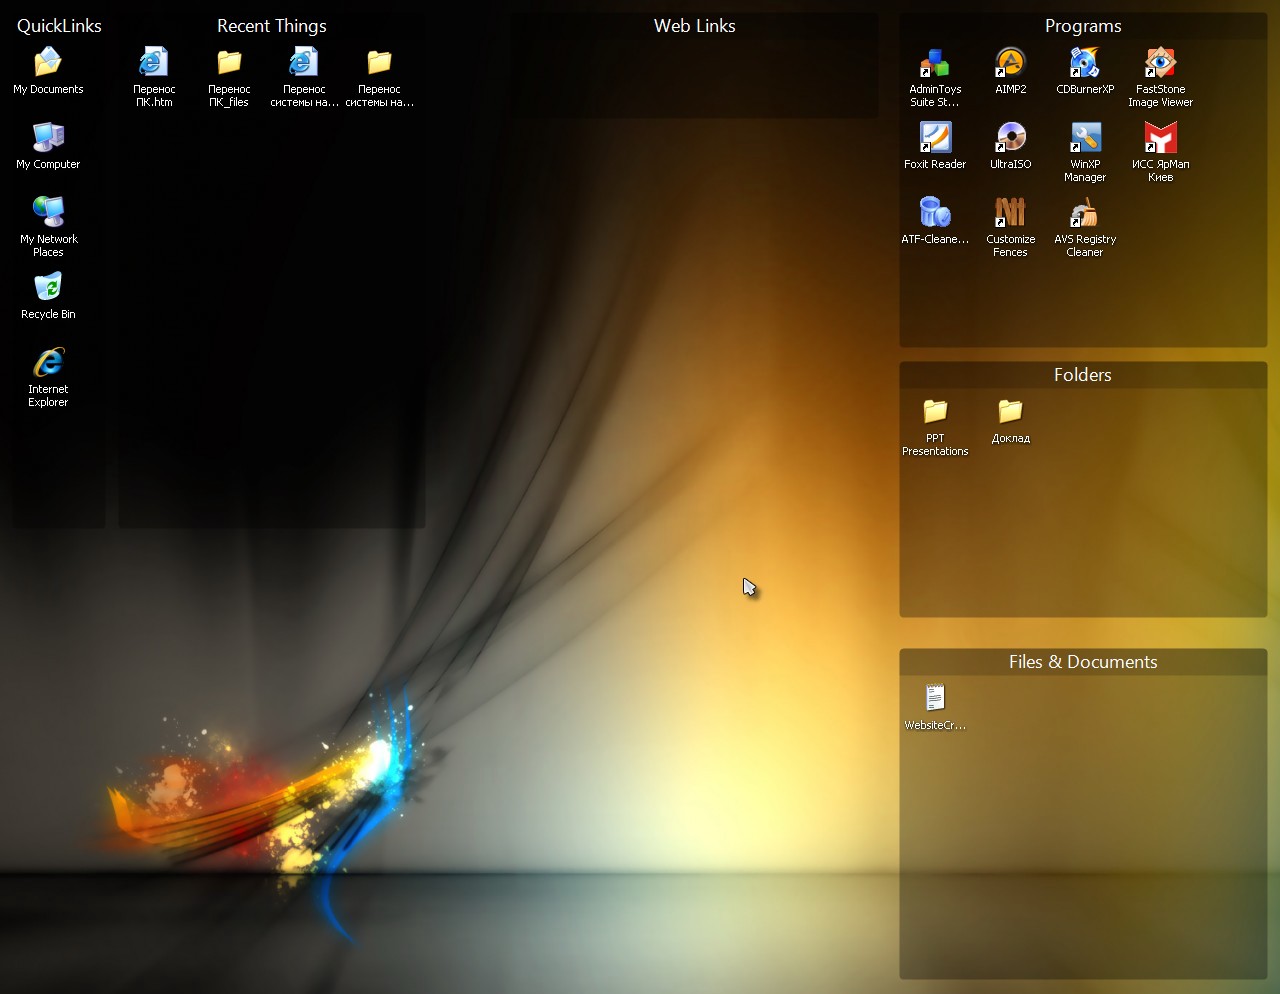Image resolution: width=1280 pixels, height=994 pixels.
Task: Click the Folders fence title
Action: (1083, 375)
